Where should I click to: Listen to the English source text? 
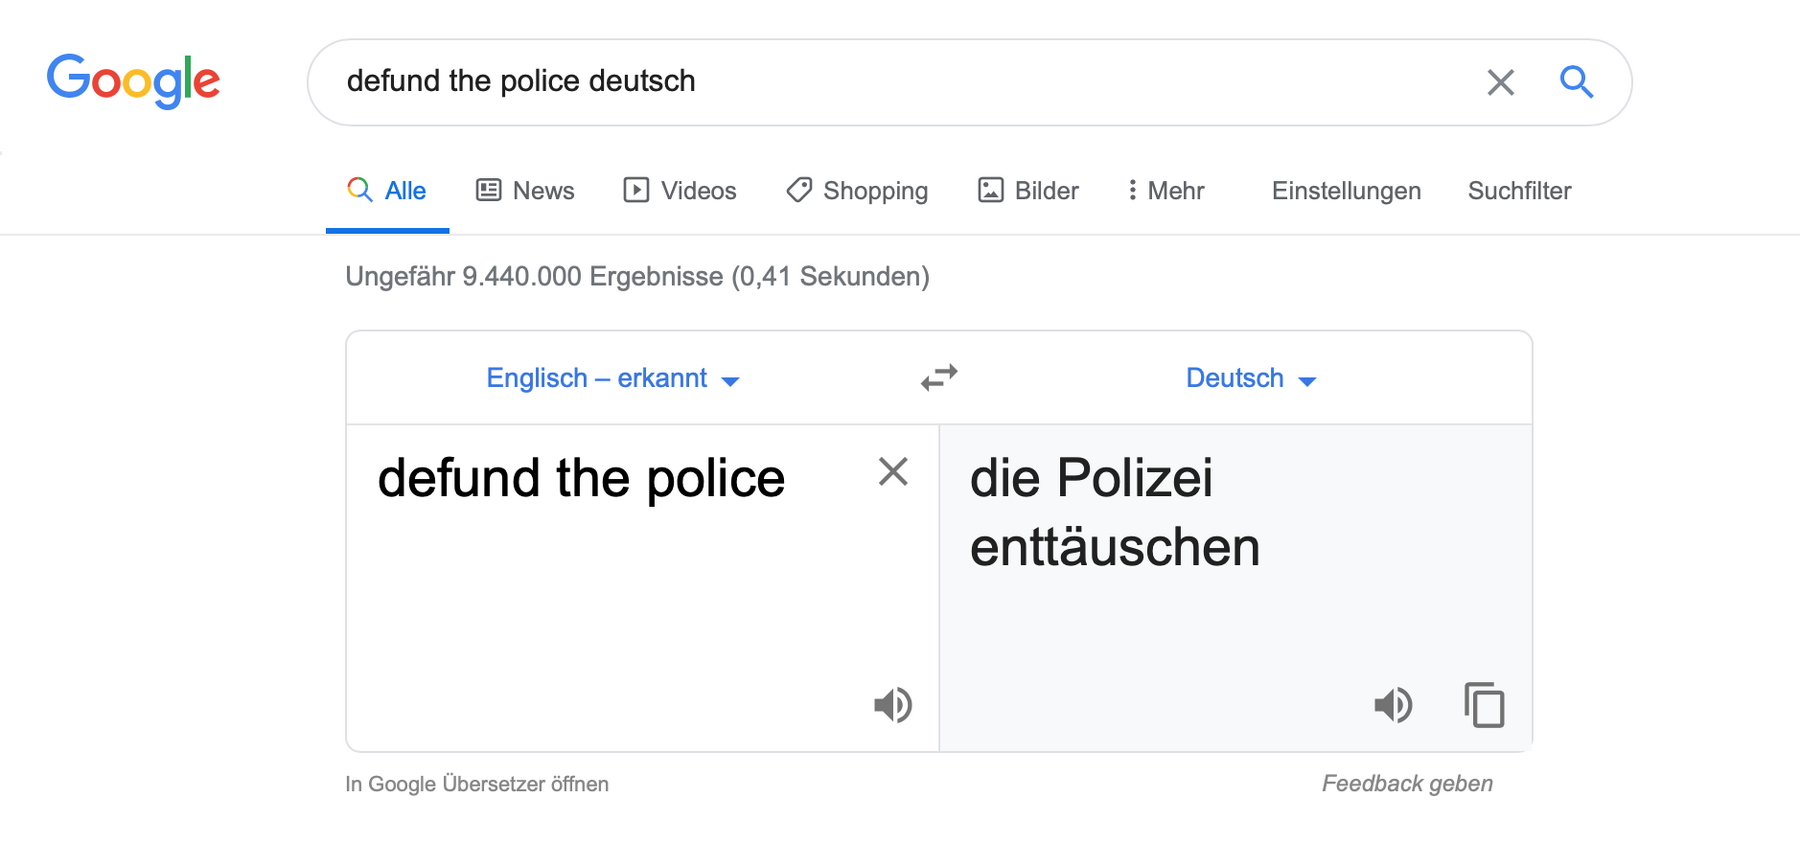pos(893,705)
